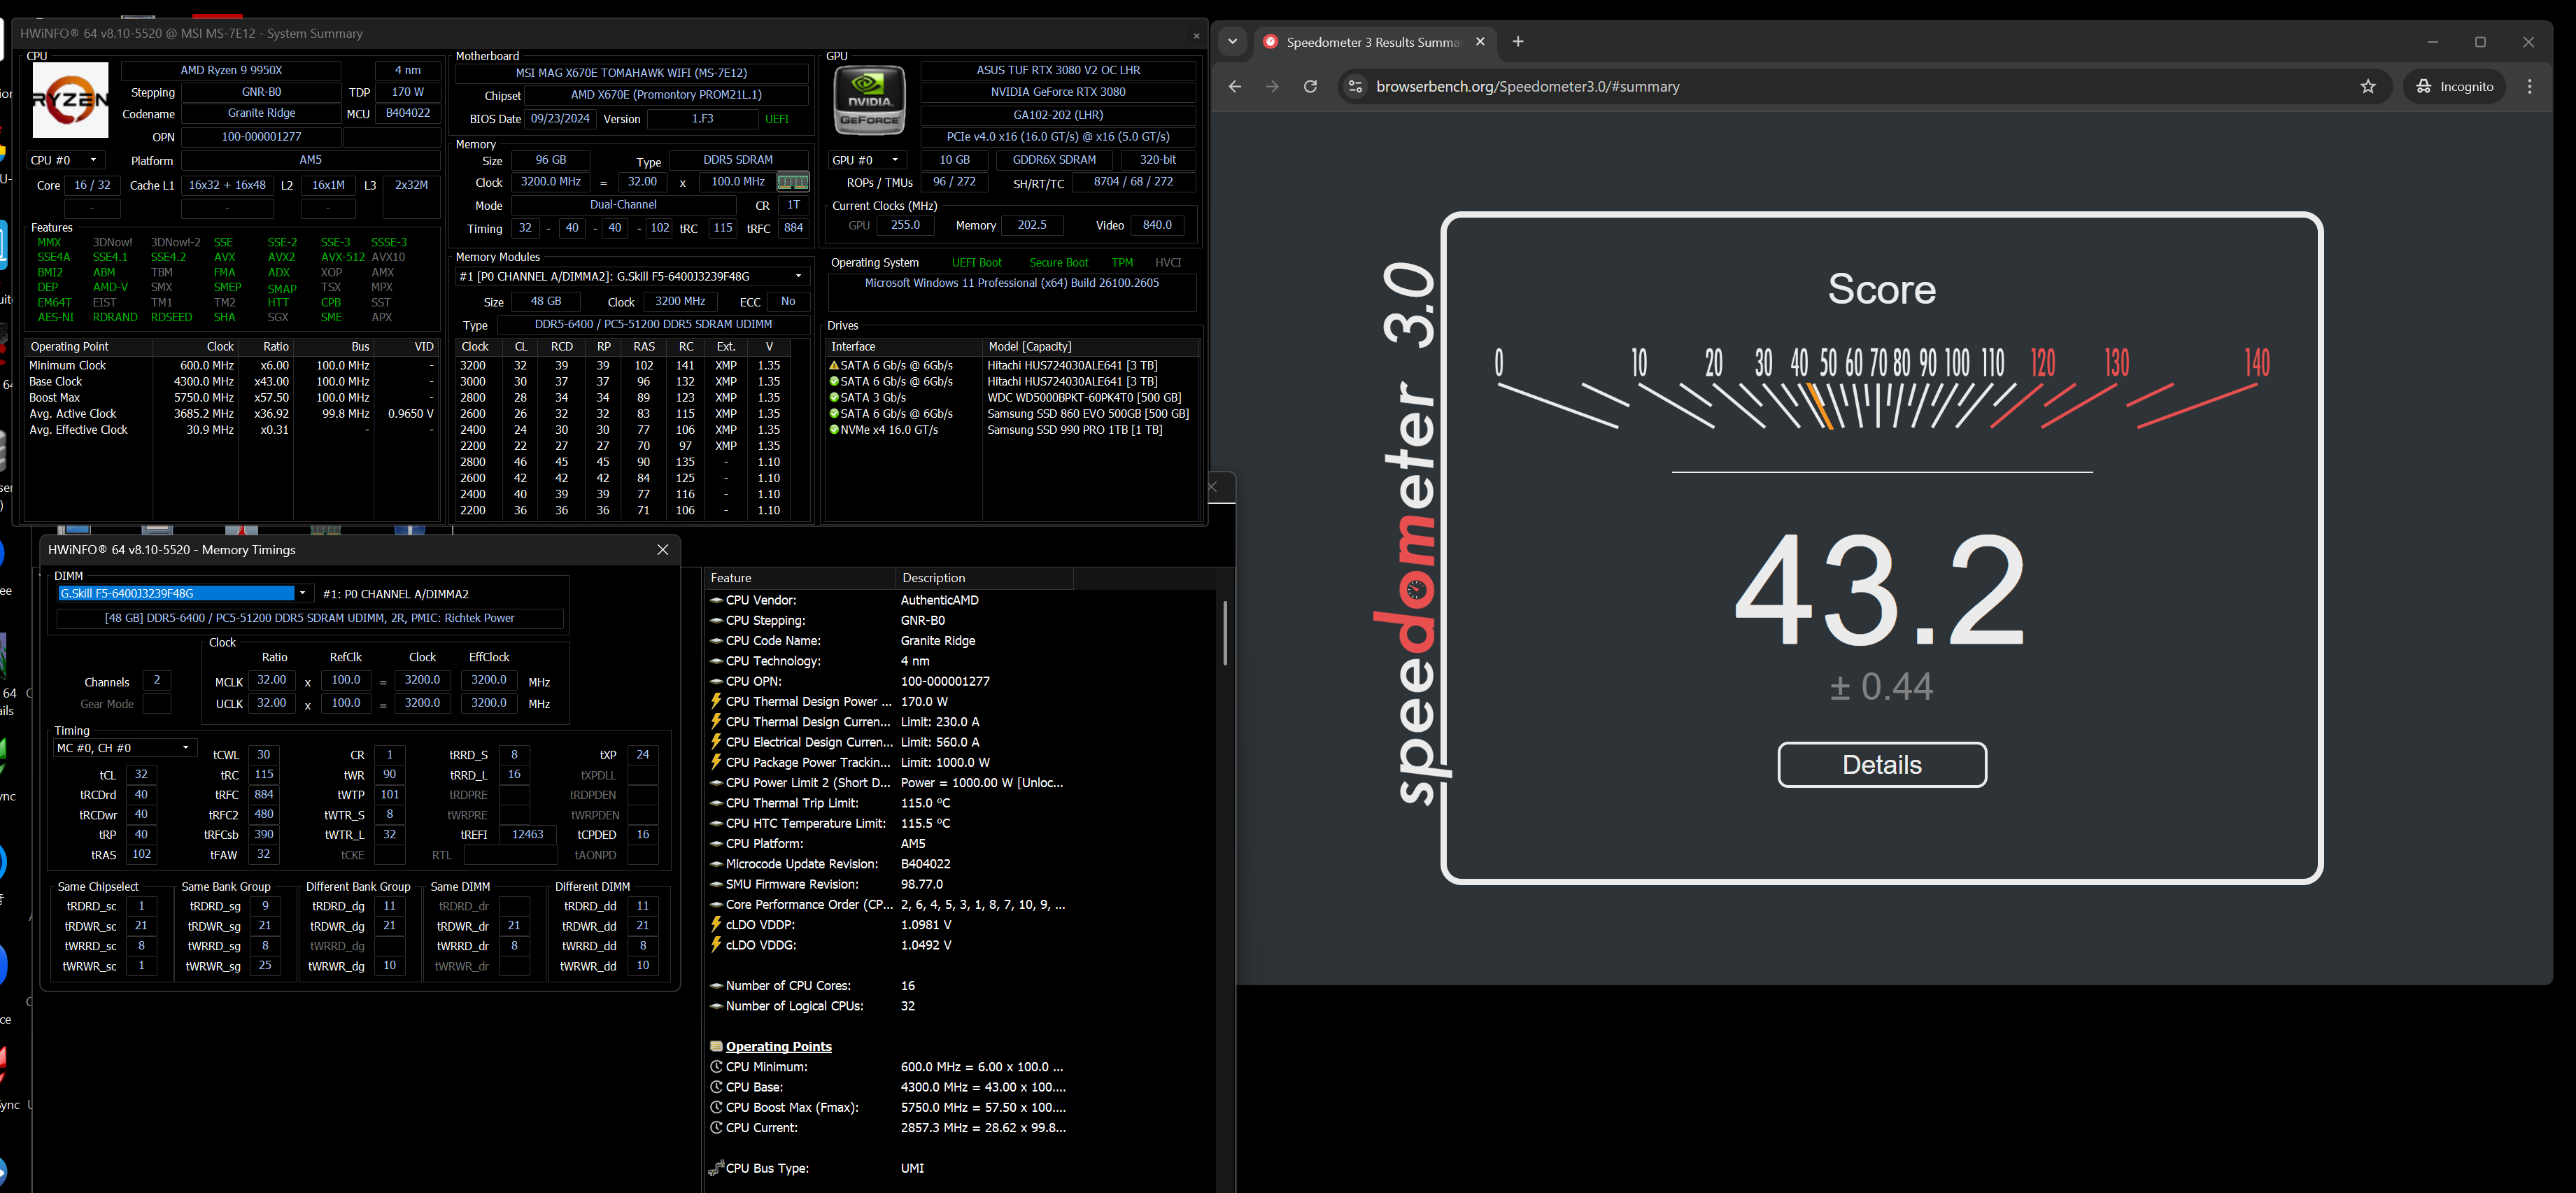
Task: Open the GPU #0 selector dropdown
Action: (866, 160)
